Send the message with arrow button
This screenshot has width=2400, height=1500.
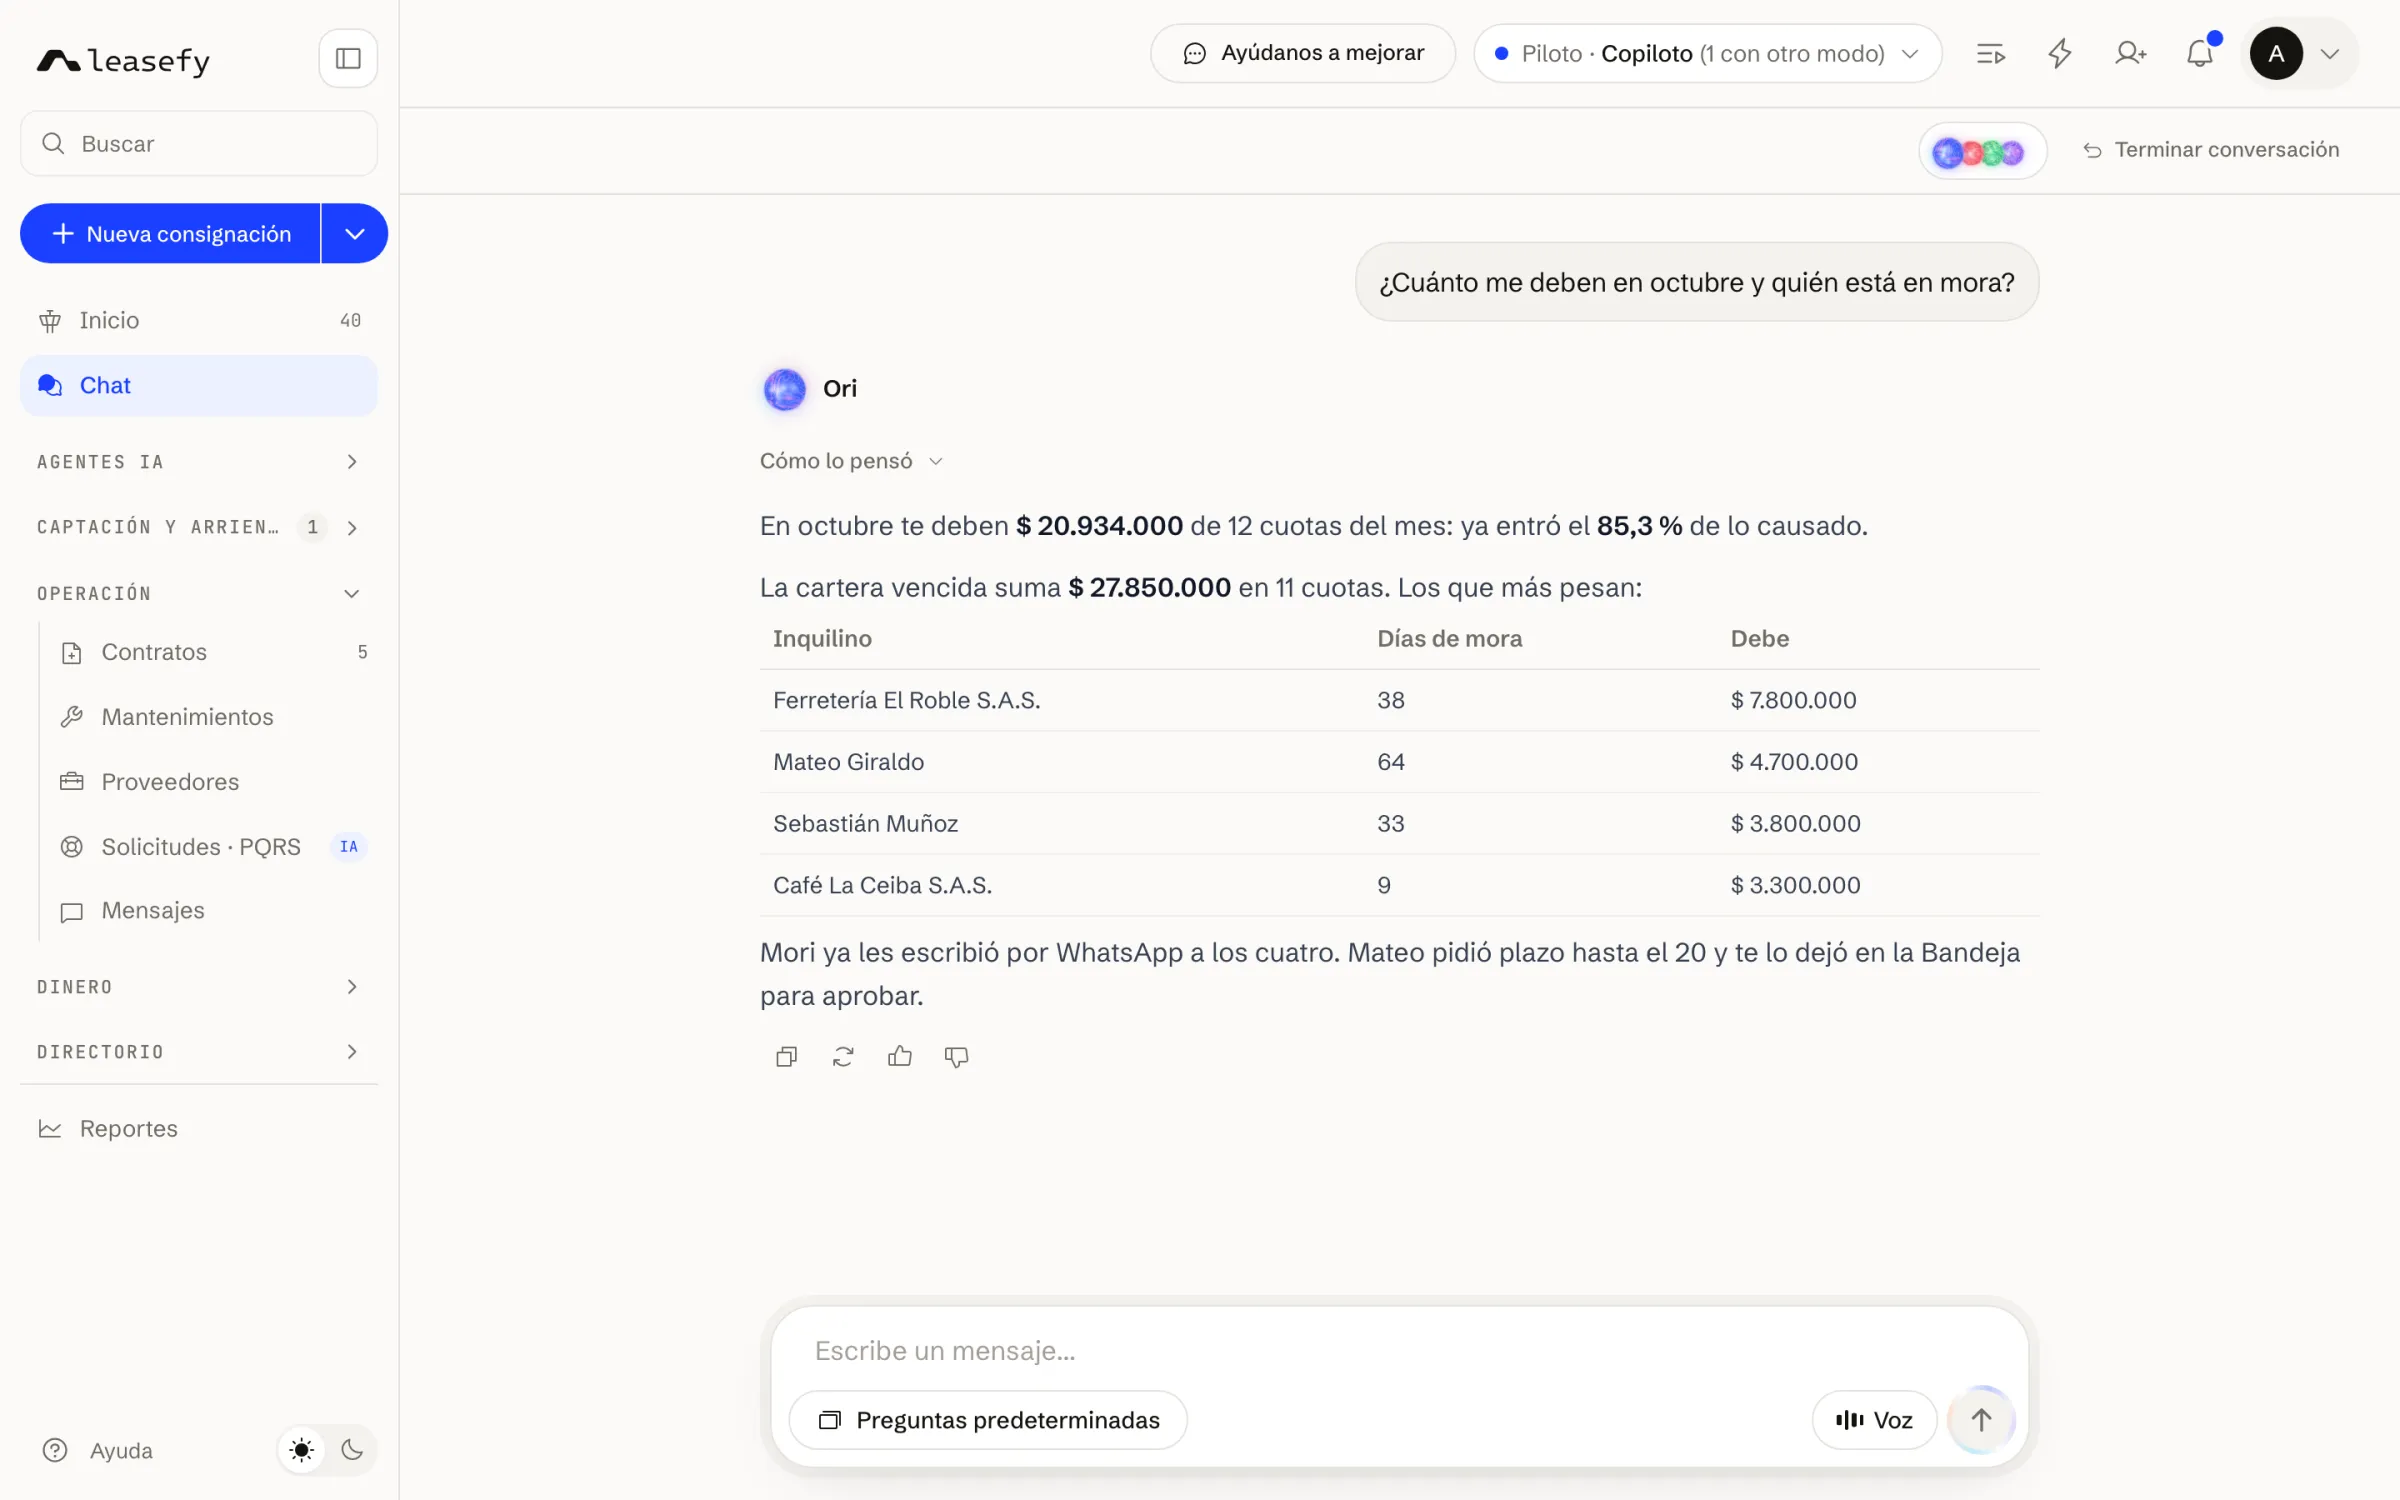click(1981, 1419)
